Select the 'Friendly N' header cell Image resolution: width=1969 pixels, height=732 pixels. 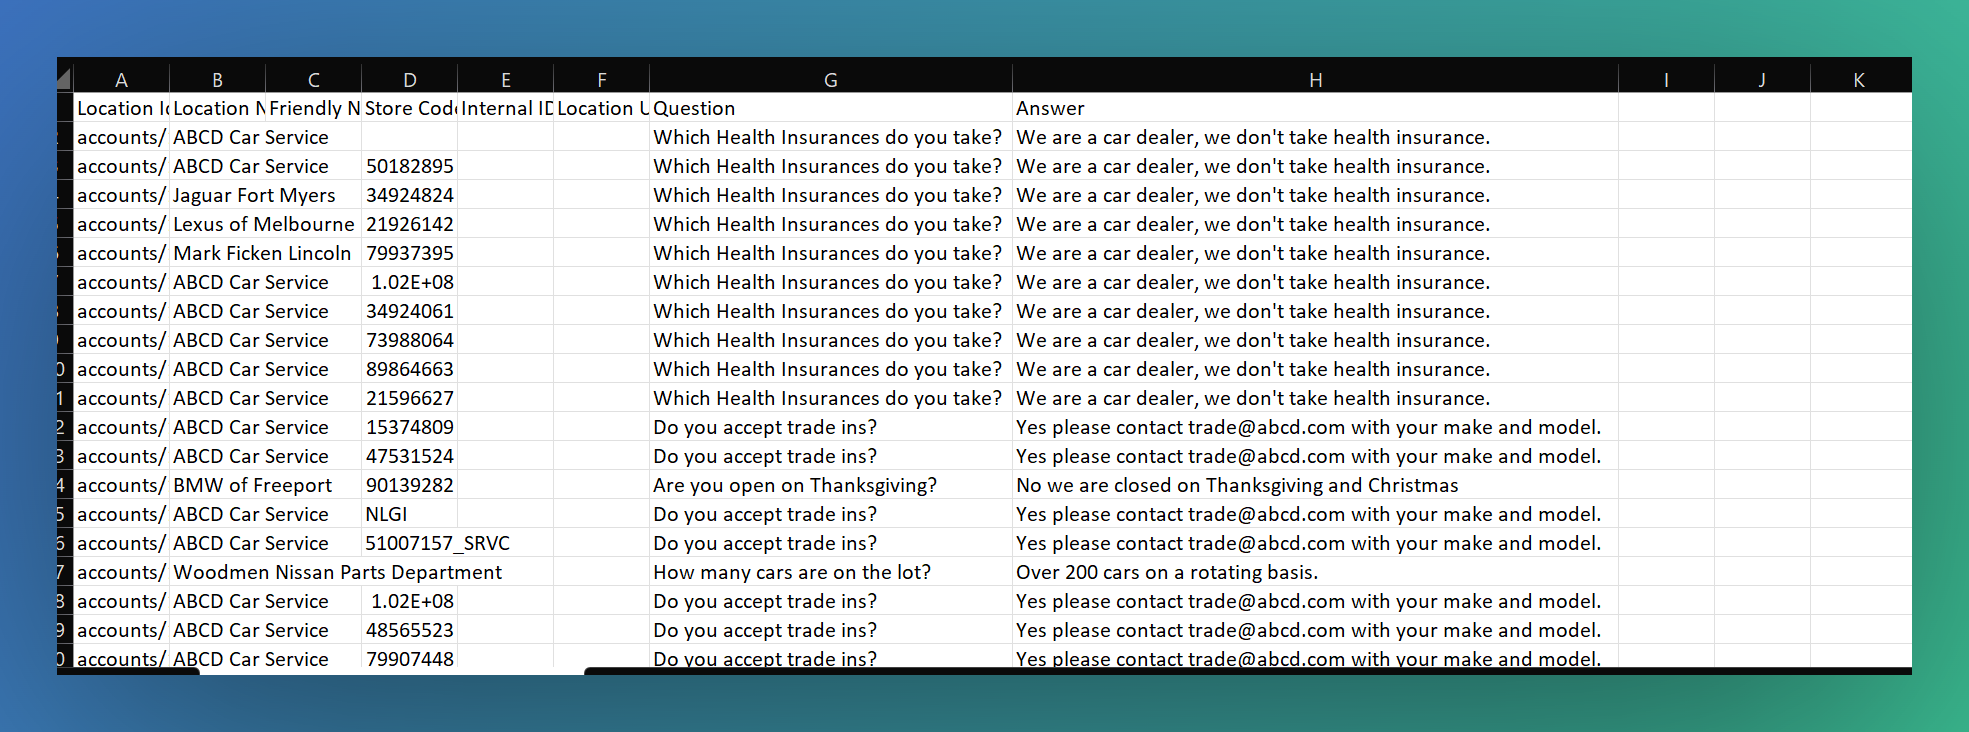pos(313,108)
